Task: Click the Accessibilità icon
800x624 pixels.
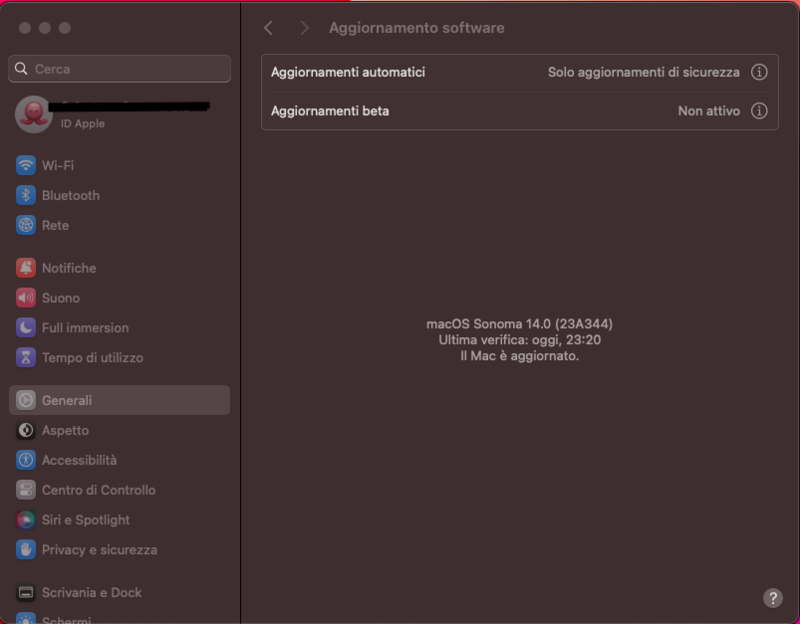Action: coord(26,460)
